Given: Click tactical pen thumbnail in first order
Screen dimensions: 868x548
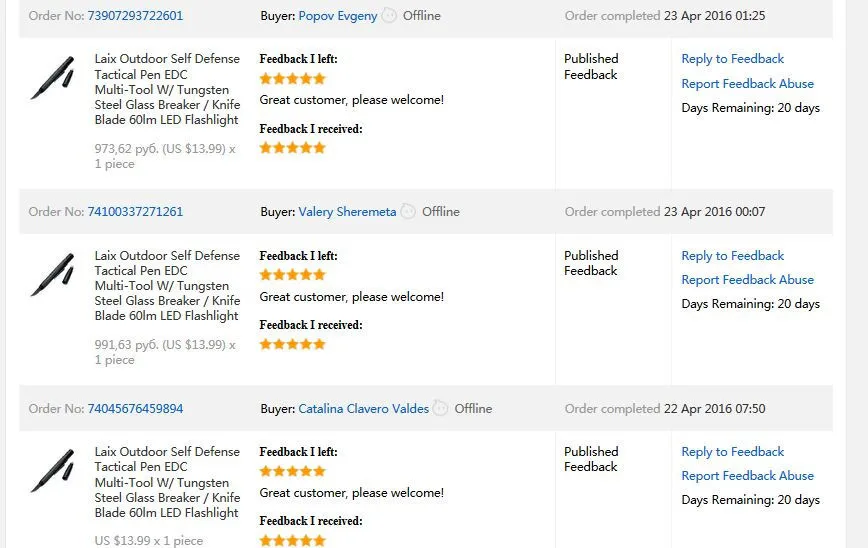Looking at the screenshot, I should point(53,77).
